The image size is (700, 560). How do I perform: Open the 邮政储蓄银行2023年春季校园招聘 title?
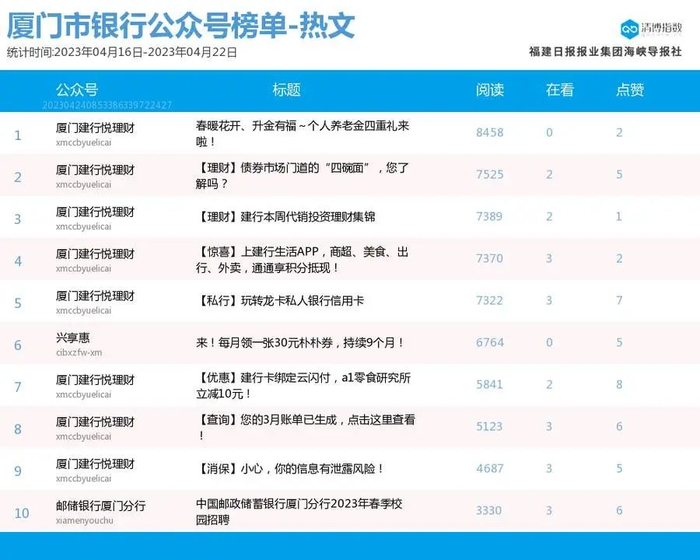pos(299,511)
